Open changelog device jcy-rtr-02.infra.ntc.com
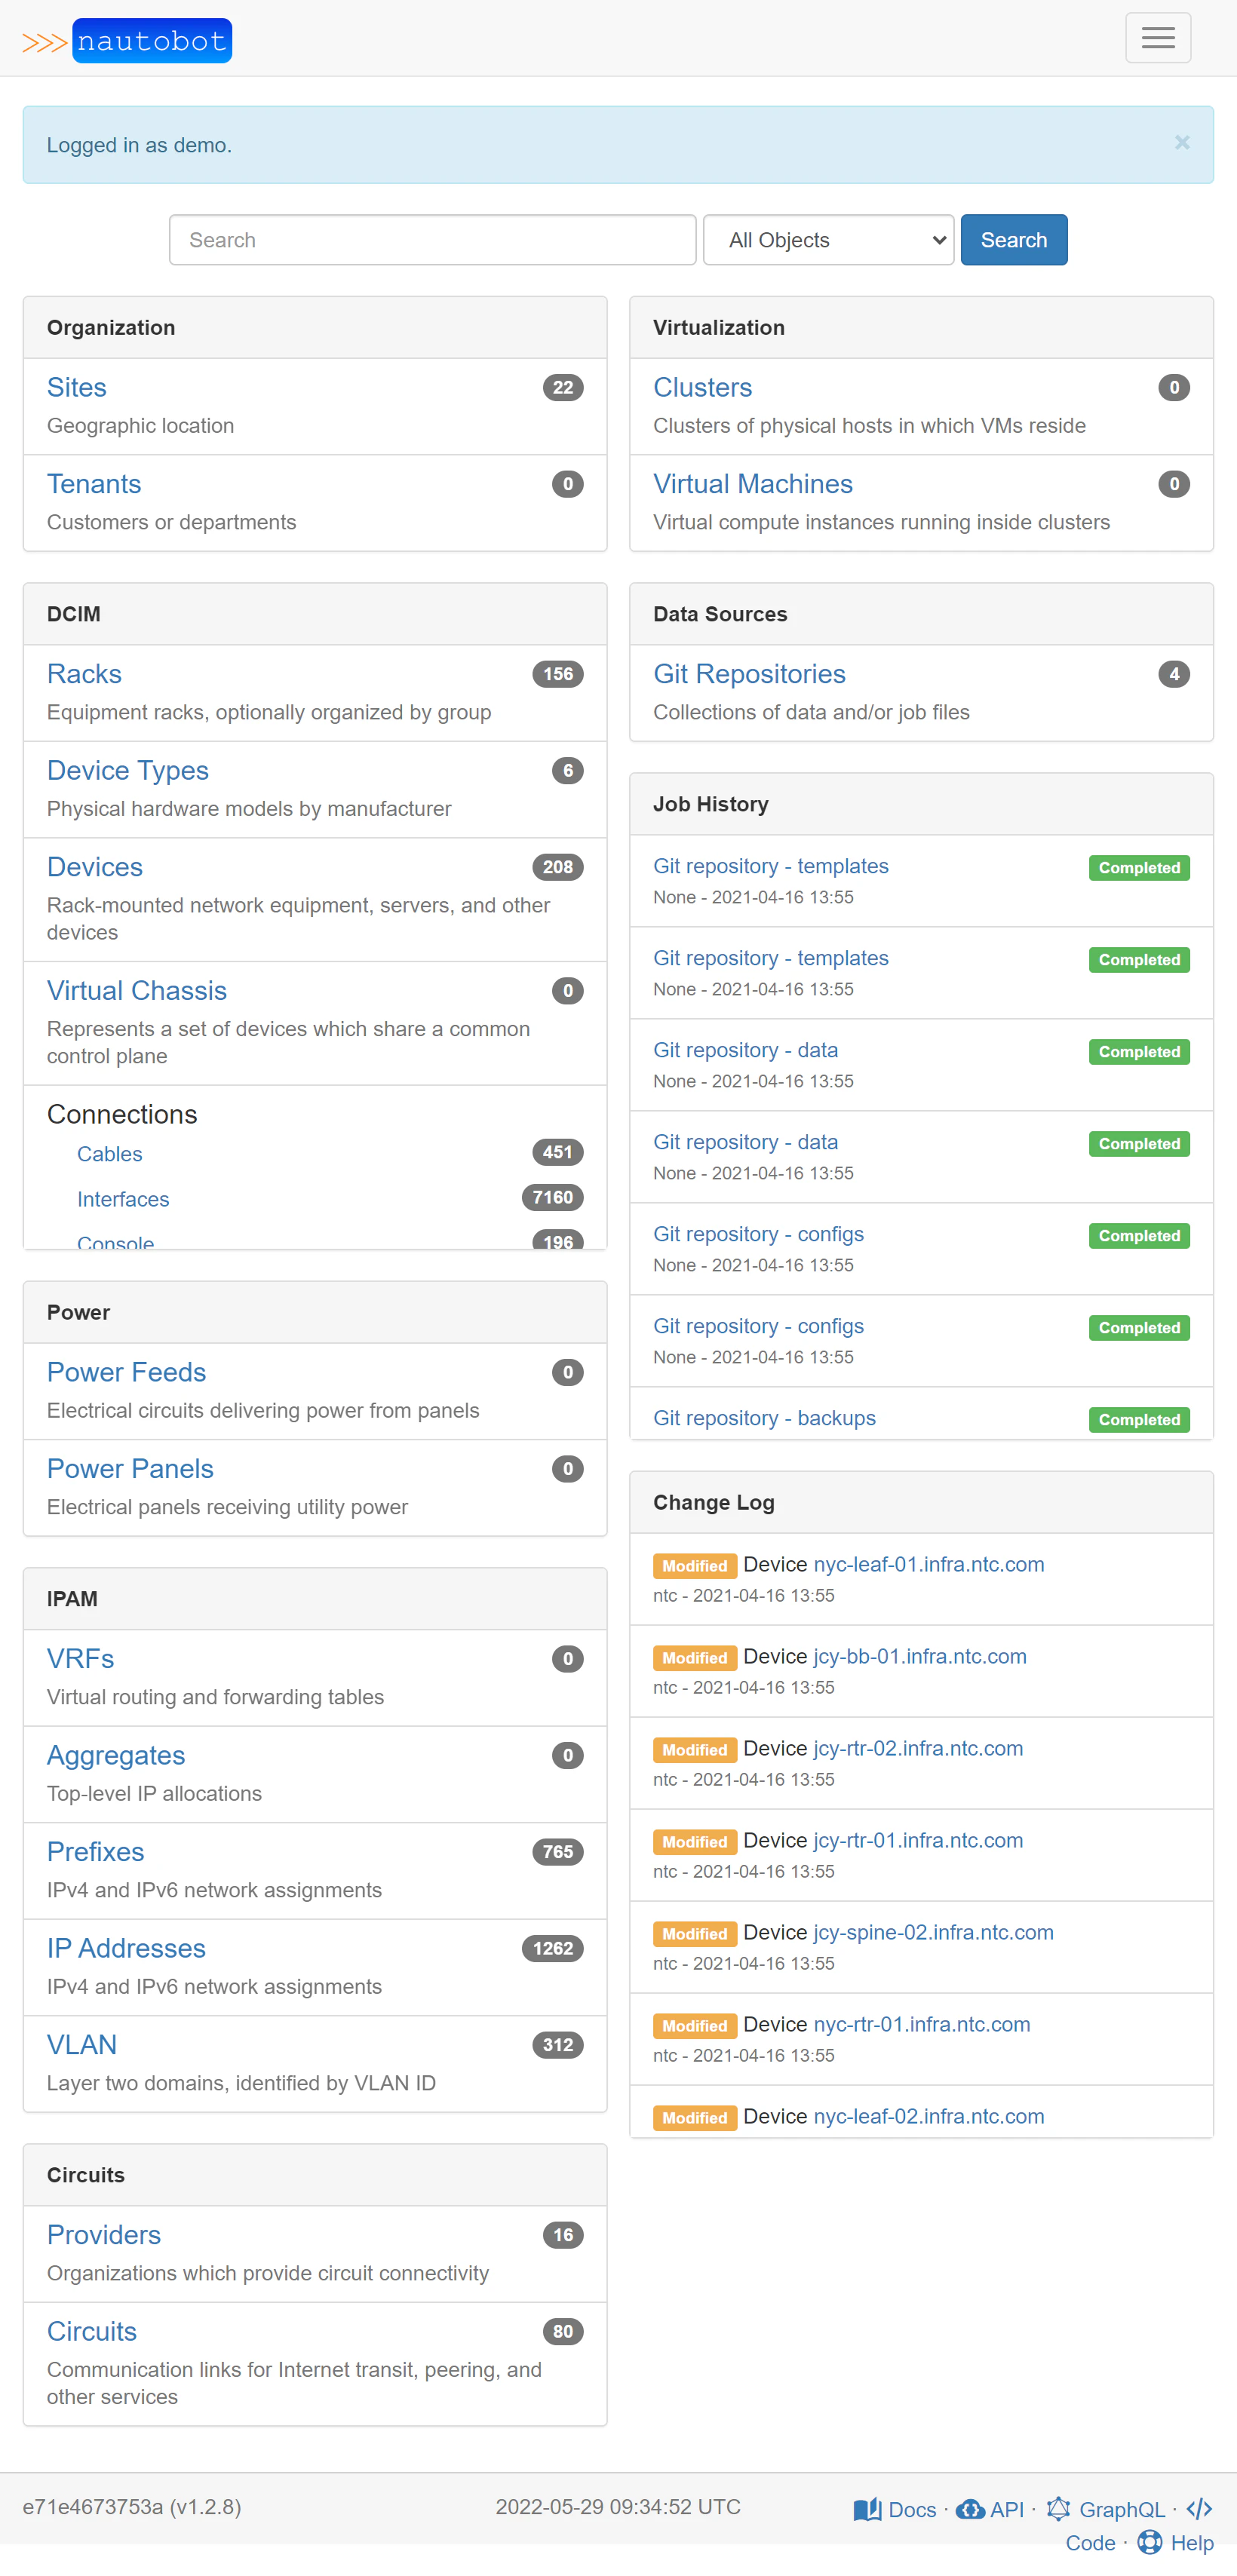Image resolution: width=1237 pixels, height=2576 pixels. click(x=917, y=1749)
